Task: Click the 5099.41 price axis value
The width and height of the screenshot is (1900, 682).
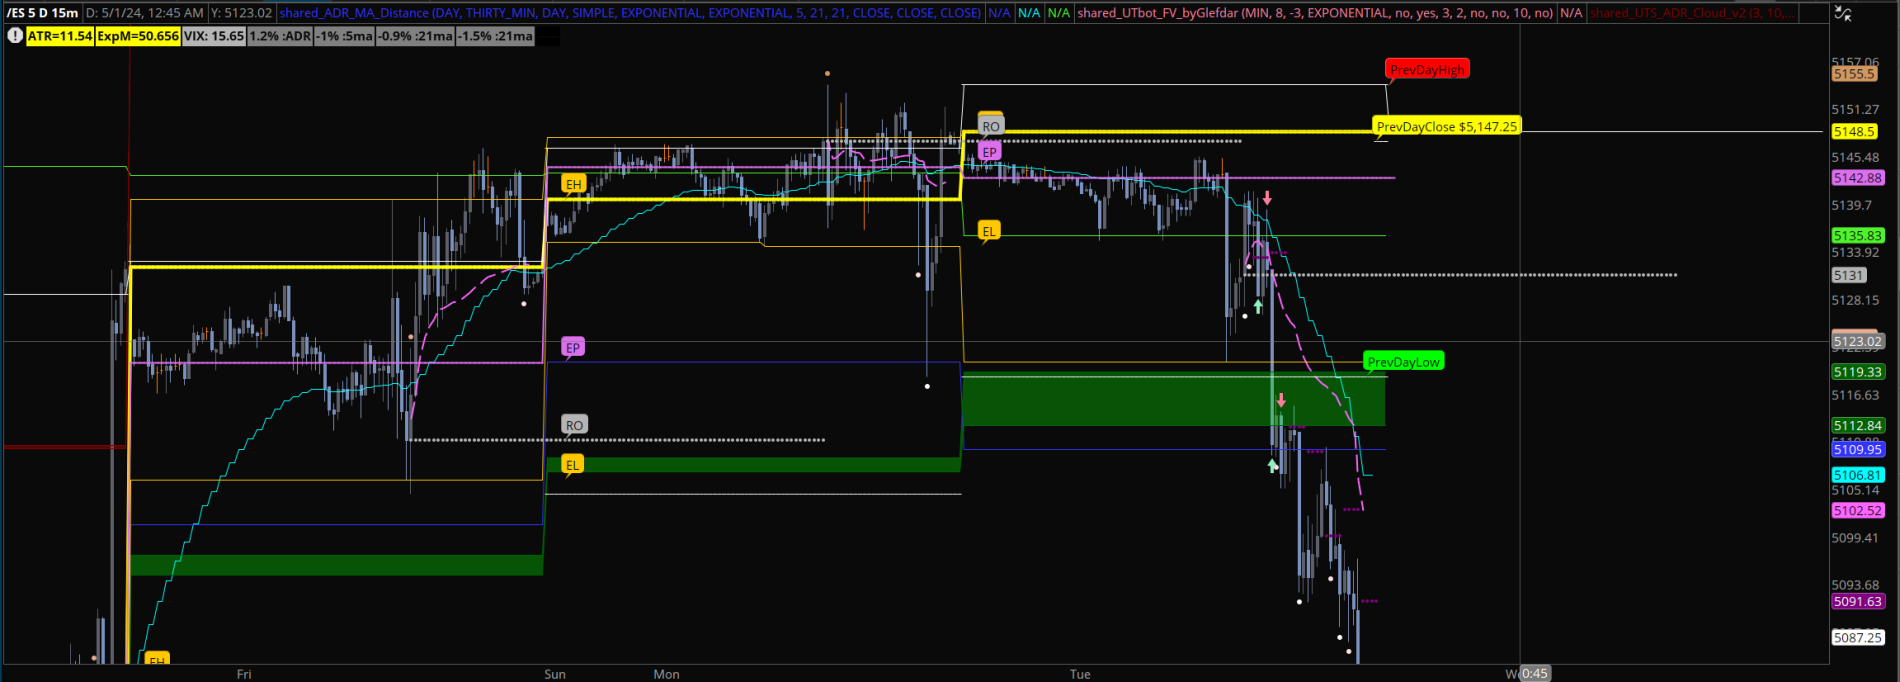Action: 1855,538
